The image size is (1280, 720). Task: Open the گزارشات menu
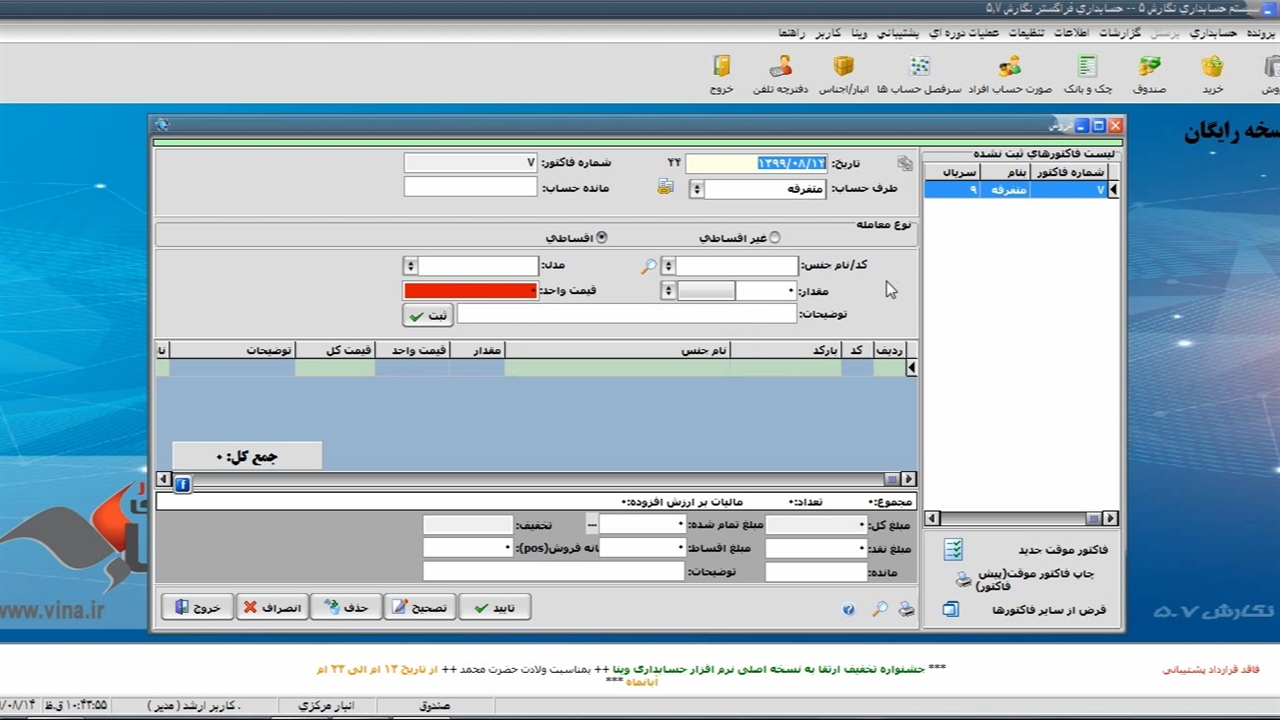tap(1120, 33)
